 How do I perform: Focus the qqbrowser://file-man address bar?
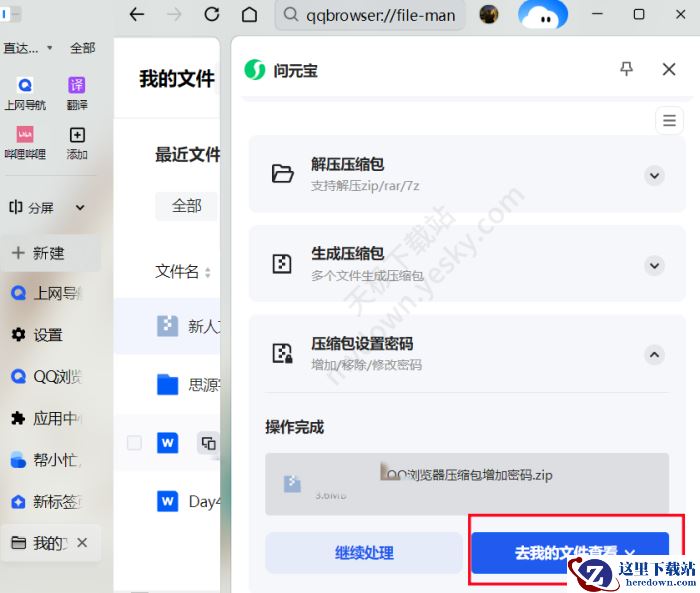click(370, 15)
